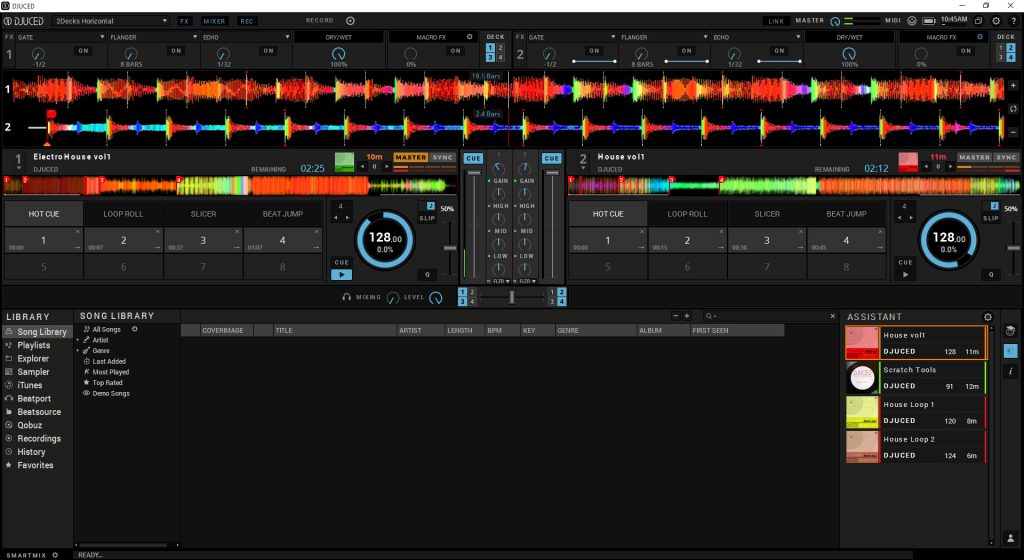
Task: Clear the search with the X icon
Action: pyautogui.click(x=833, y=316)
